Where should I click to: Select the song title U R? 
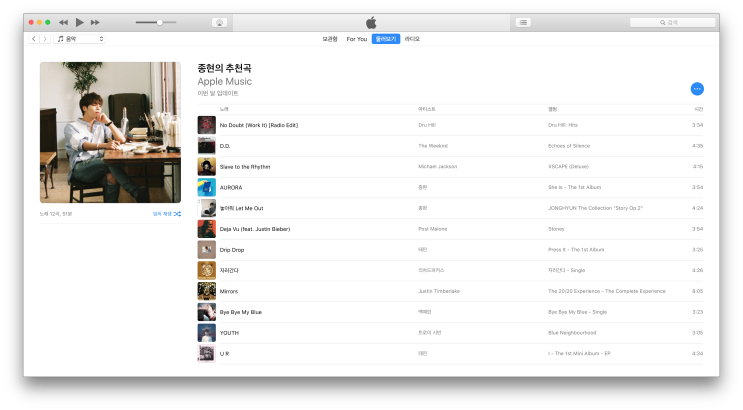[x=225, y=354]
